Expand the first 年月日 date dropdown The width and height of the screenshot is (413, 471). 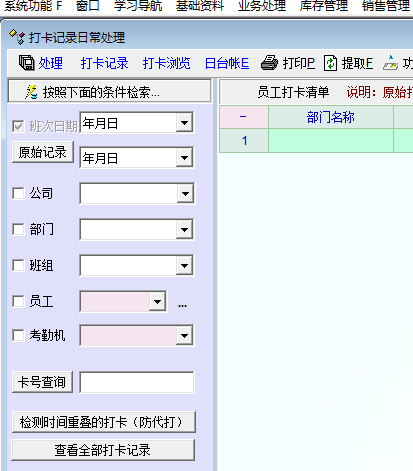pos(184,123)
